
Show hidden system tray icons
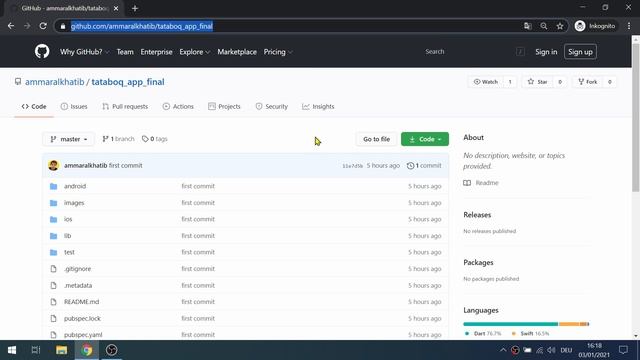point(503,350)
